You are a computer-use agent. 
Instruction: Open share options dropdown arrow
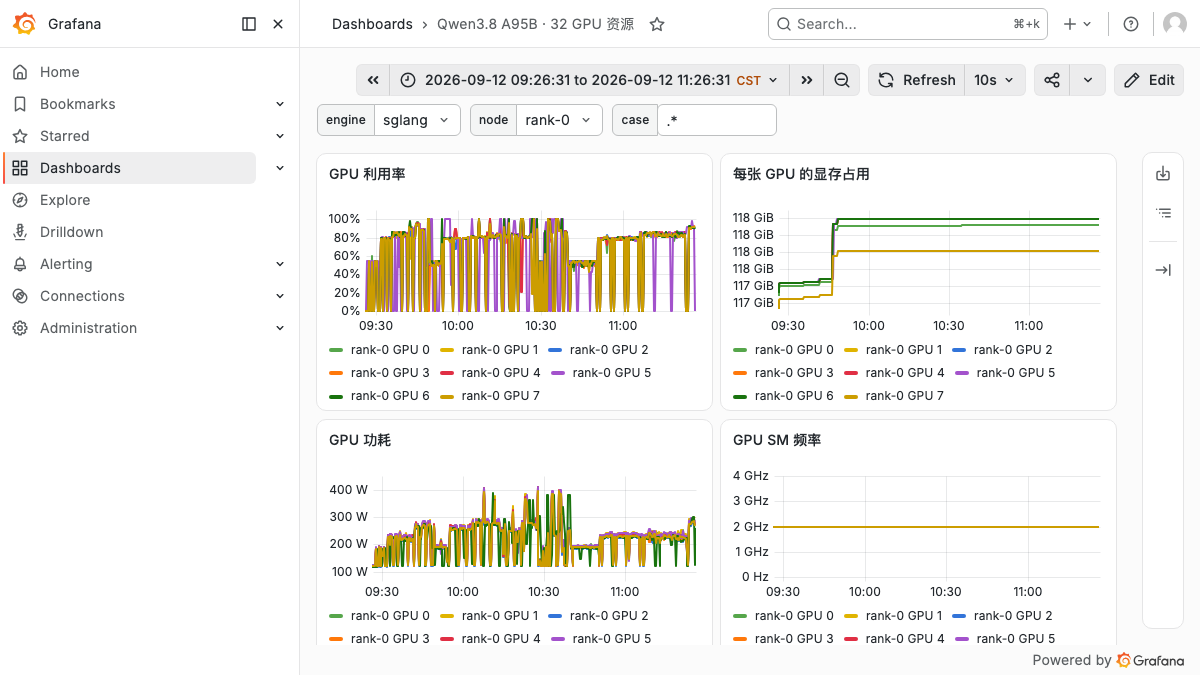1088,80
